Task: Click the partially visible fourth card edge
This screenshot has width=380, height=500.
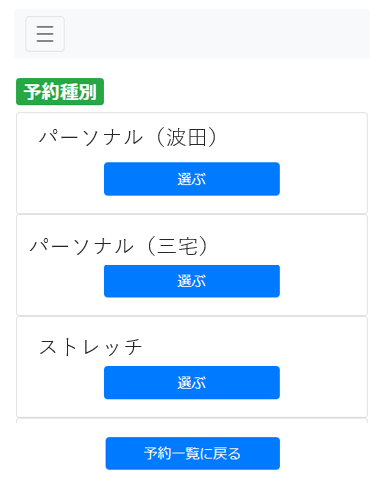Action: coord(192,420)
